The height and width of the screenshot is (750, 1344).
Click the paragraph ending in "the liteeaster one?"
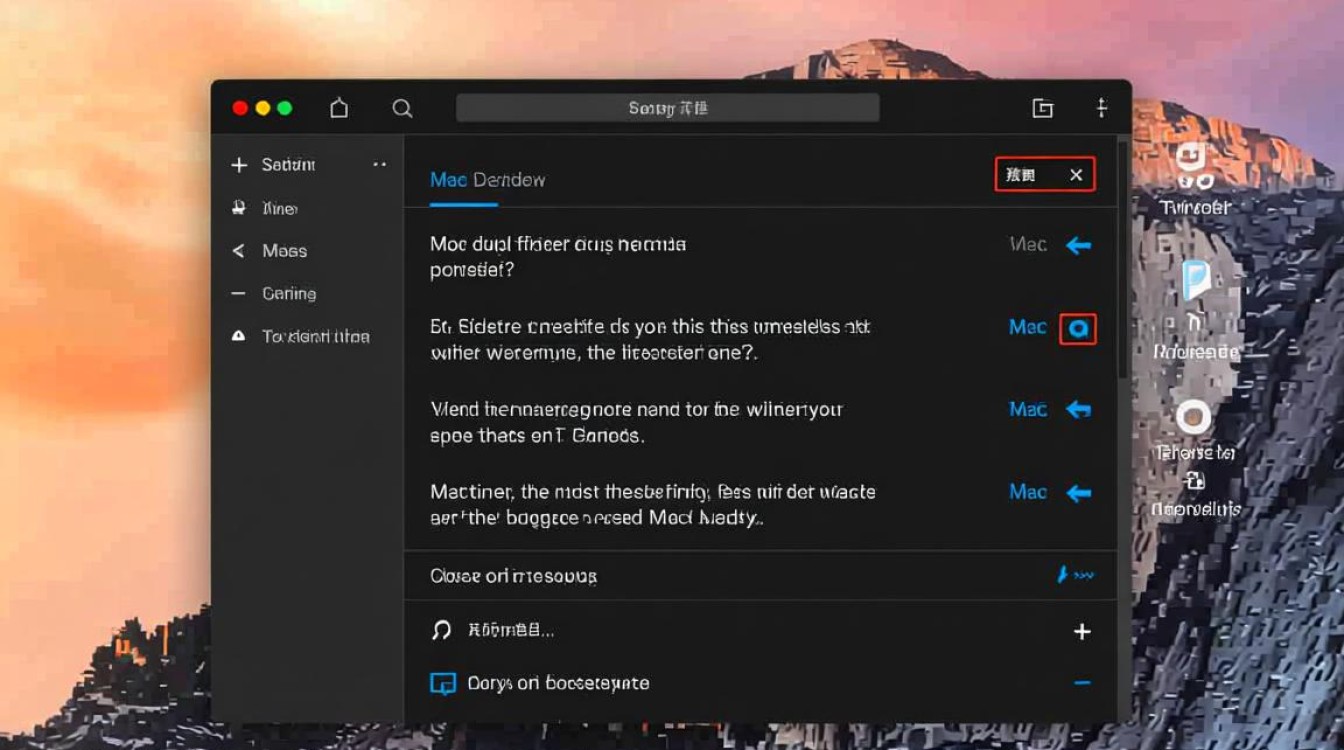650,340
